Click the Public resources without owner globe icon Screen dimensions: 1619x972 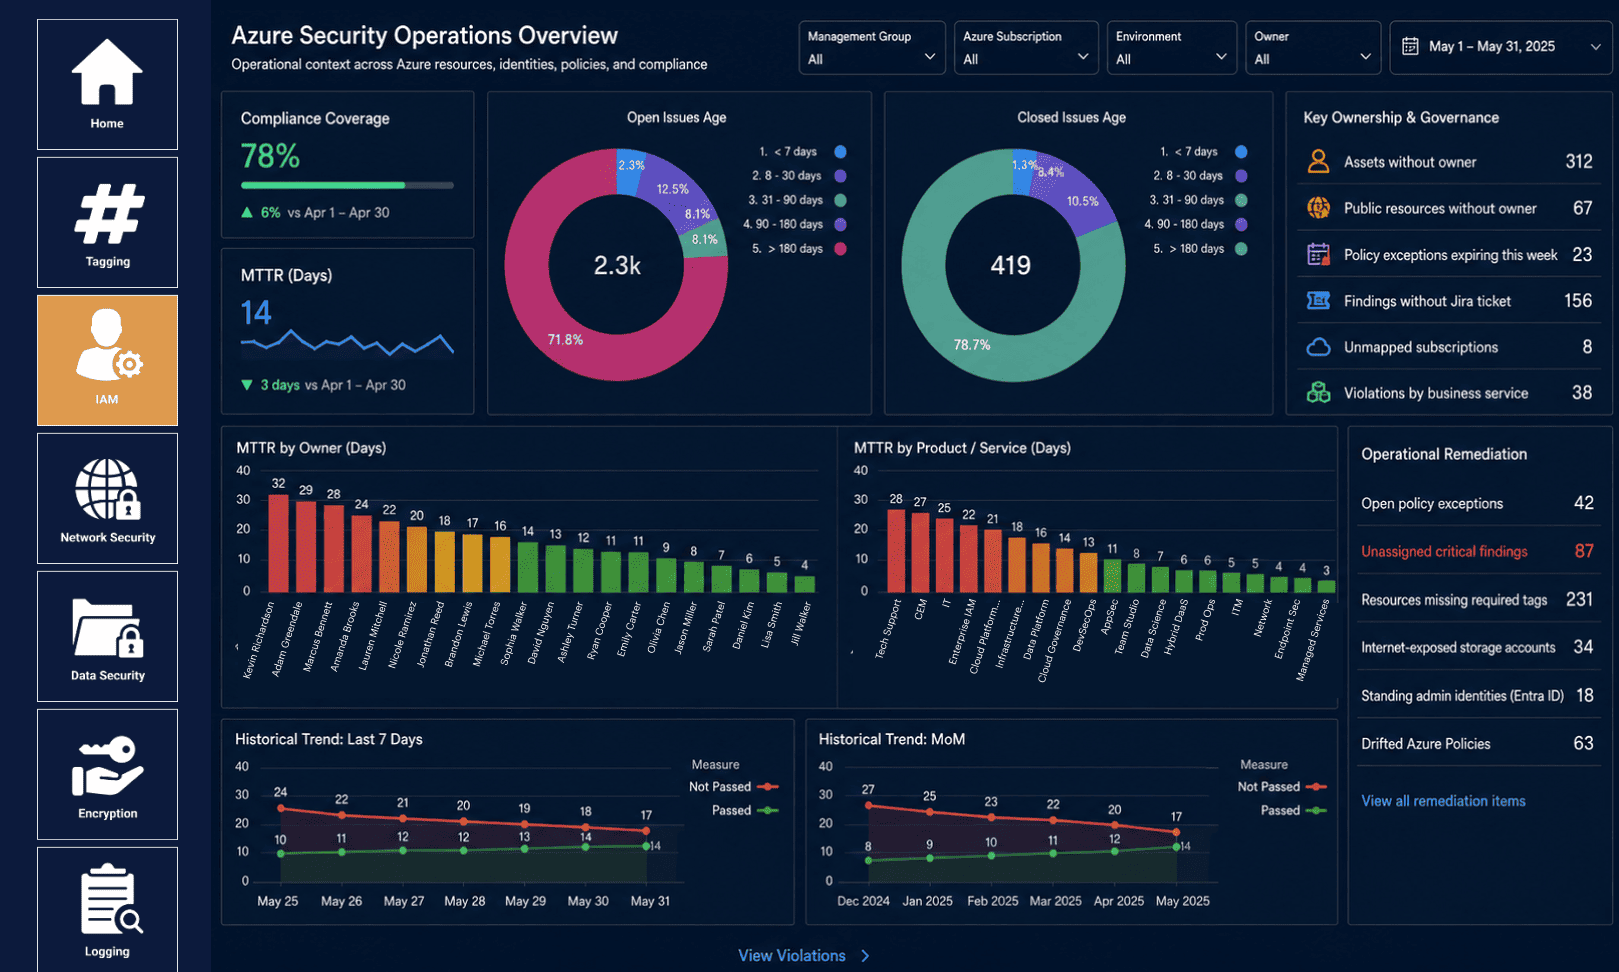tap(1318, 208)
